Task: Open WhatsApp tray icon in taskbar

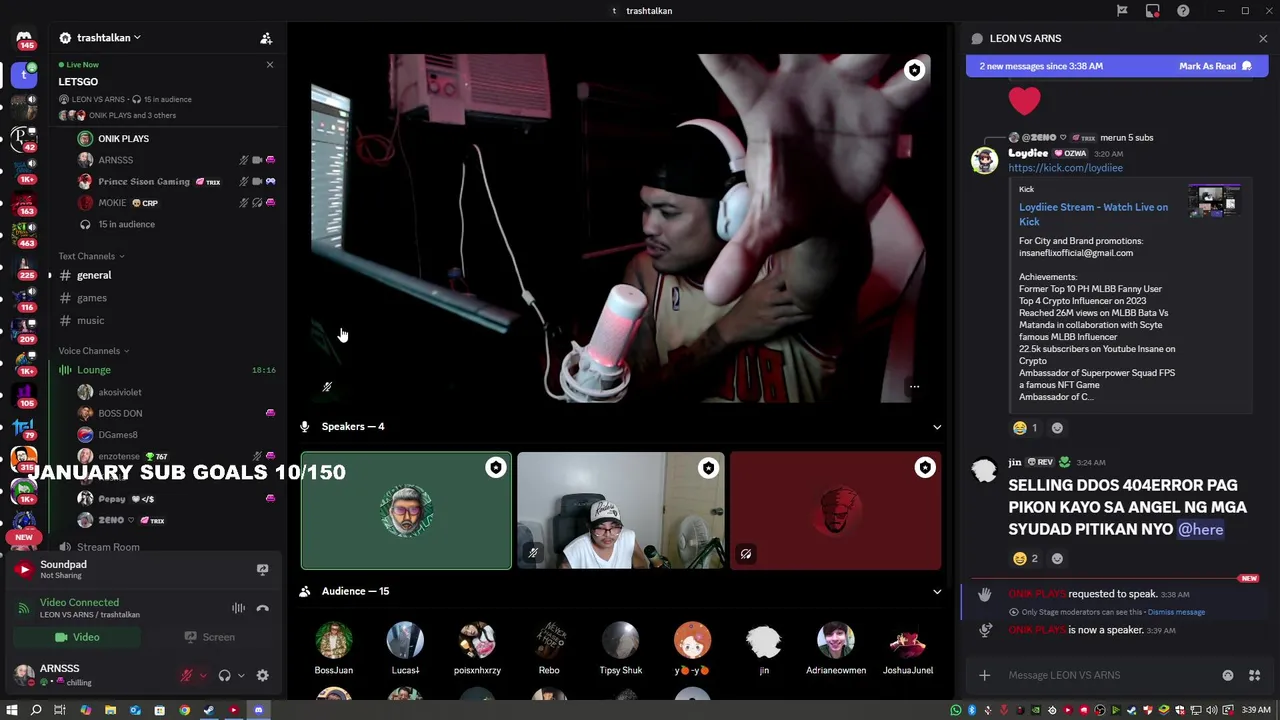Action: pyautogui.click(x=956, y=710)
